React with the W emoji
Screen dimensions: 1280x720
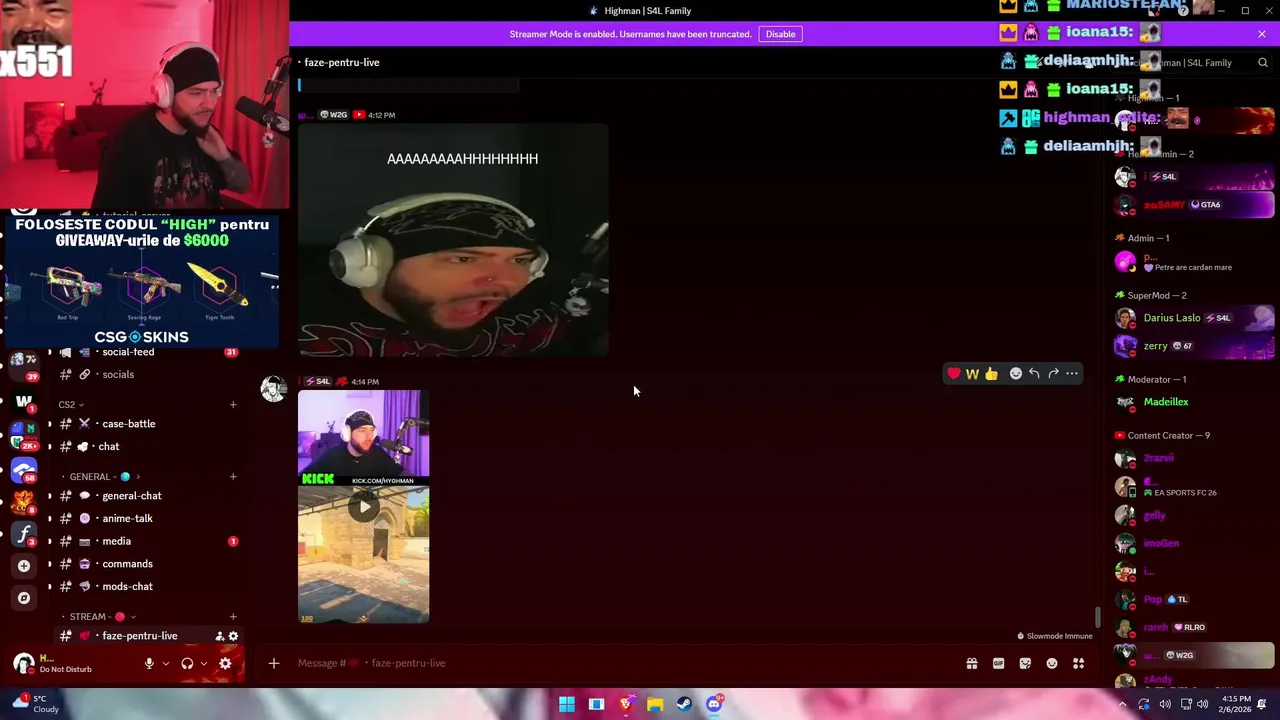click(972, 374)
